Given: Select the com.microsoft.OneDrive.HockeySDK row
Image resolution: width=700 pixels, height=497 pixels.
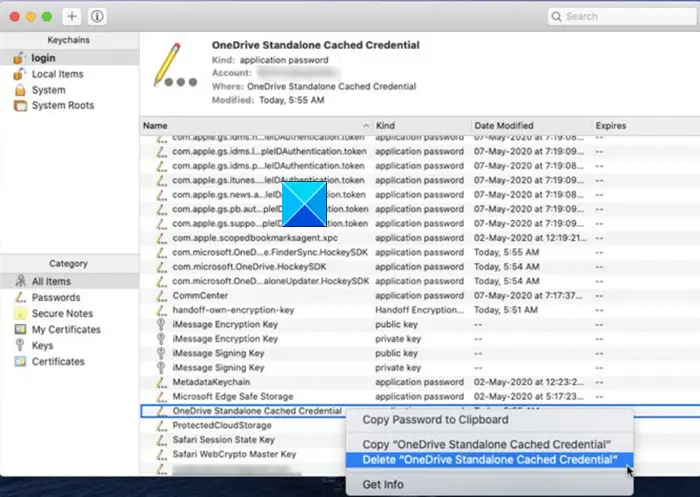Looking at the screenshot, I should tap(420, 267).
